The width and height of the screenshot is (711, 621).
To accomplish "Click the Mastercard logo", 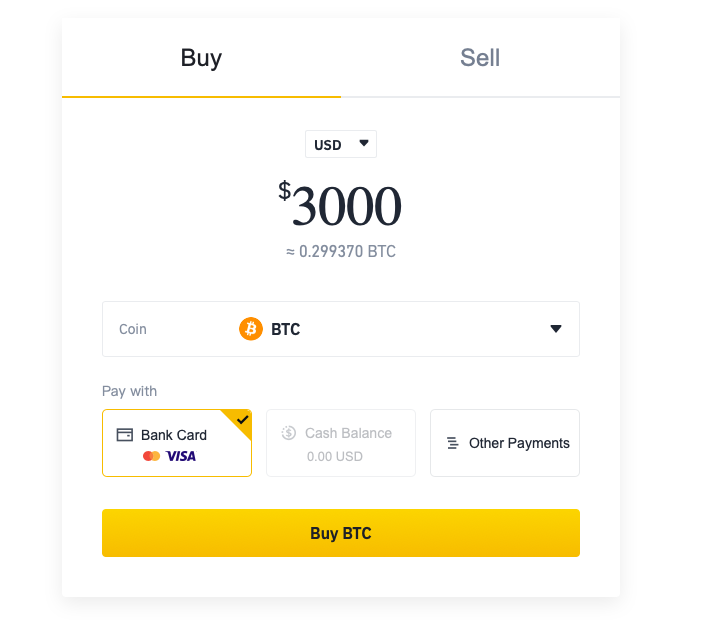I will [151, 456].
